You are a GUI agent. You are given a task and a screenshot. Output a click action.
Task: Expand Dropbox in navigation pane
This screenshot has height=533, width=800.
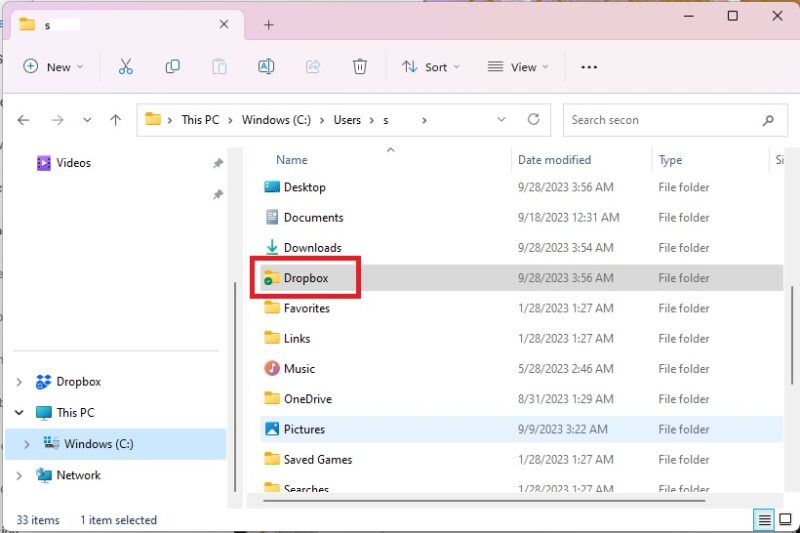pos(19,382)
